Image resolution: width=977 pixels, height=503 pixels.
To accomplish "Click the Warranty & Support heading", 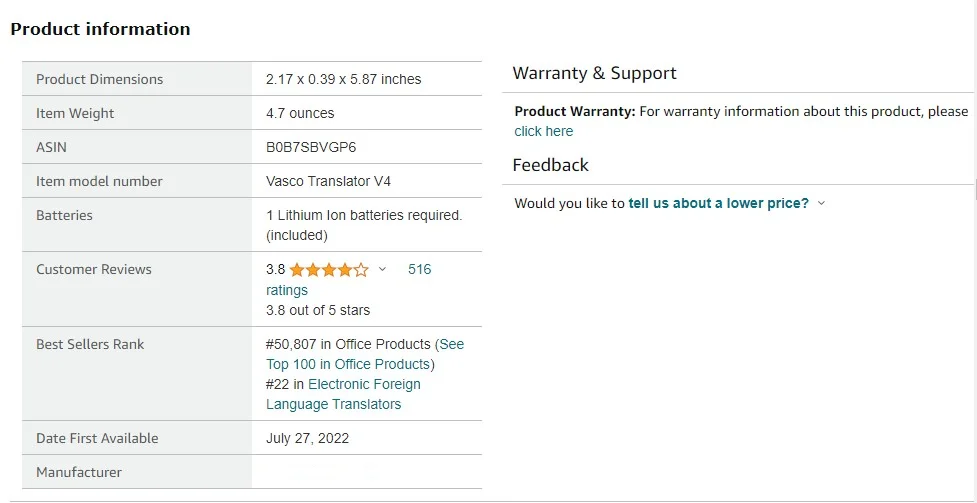I will (594, 73).
